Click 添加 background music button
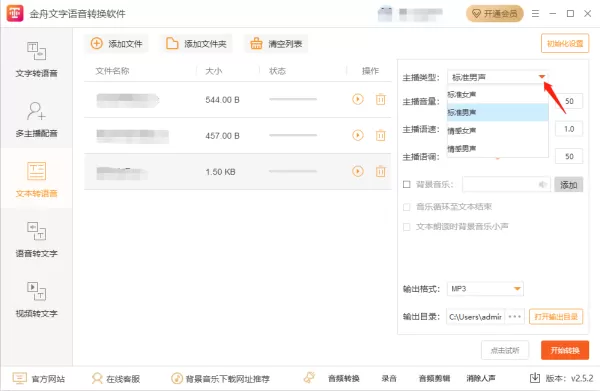This screenshot has height=391, width=600. click(569, 185)
